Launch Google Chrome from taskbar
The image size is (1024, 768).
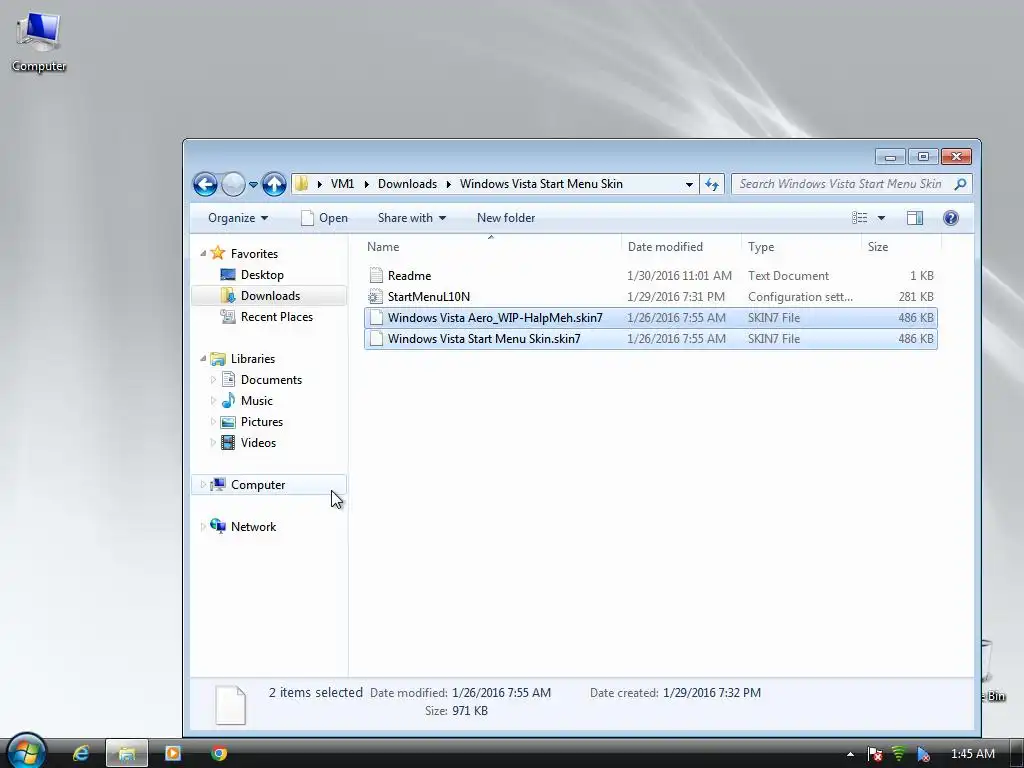(219, 754)
